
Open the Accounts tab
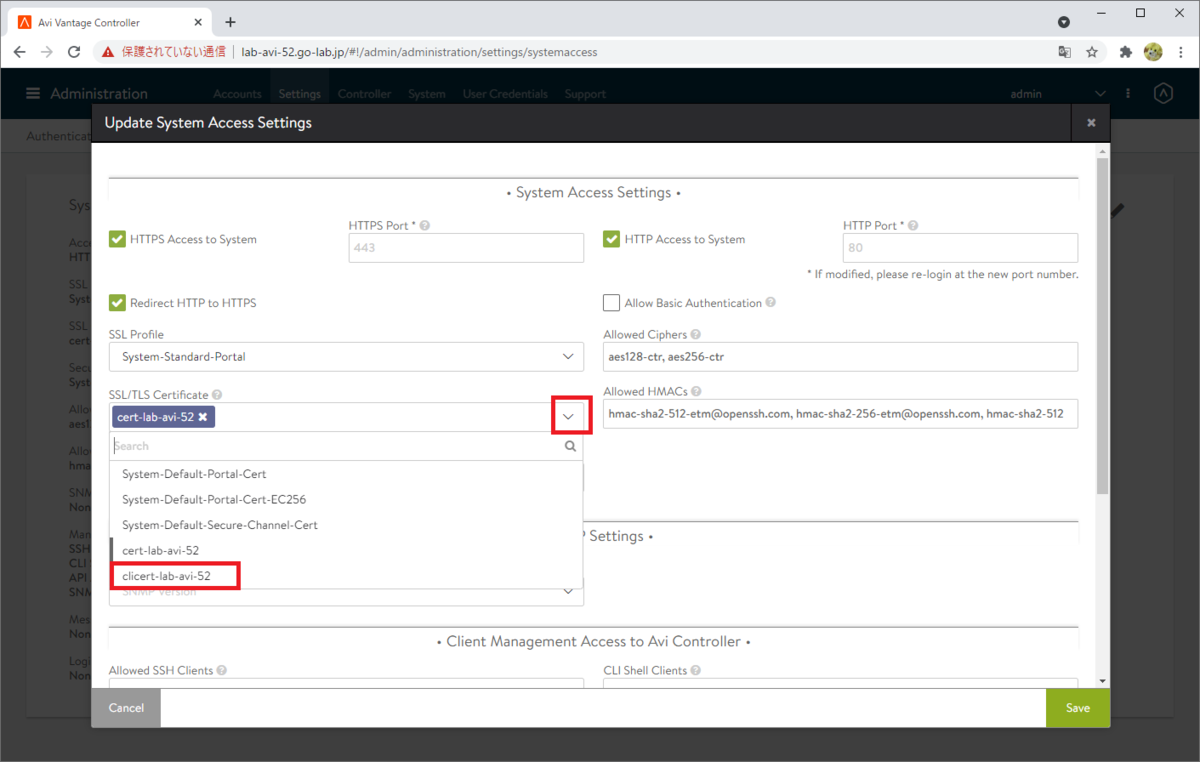tap(237, 94)
